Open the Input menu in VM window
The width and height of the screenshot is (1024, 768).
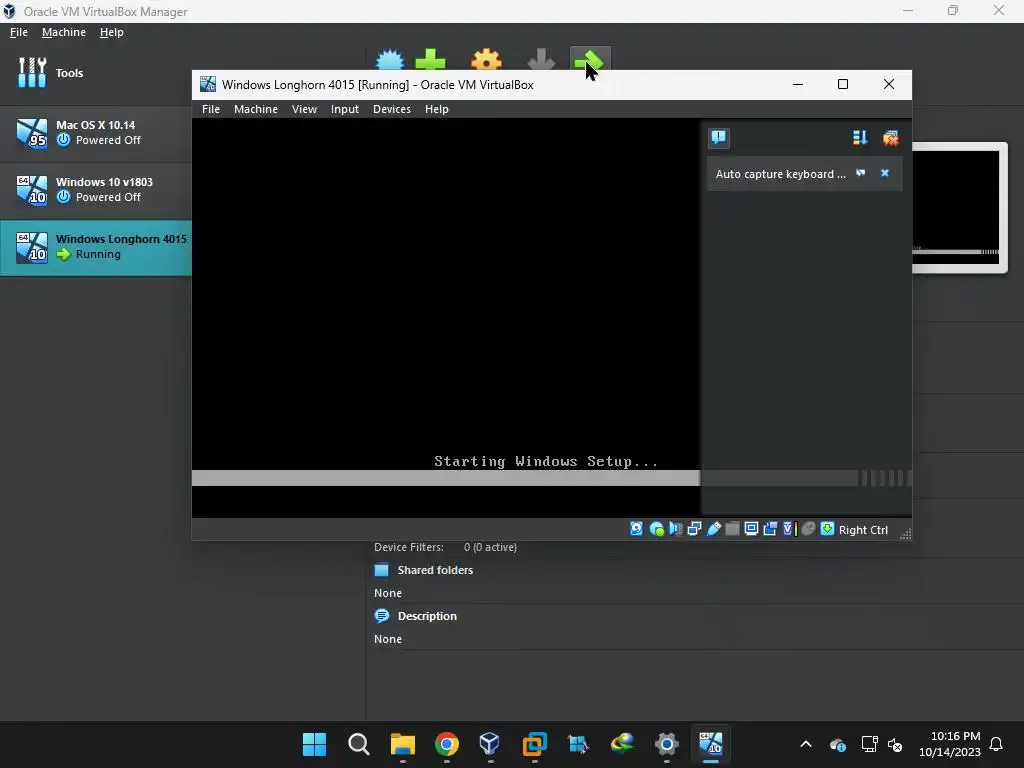click(345, 109)
